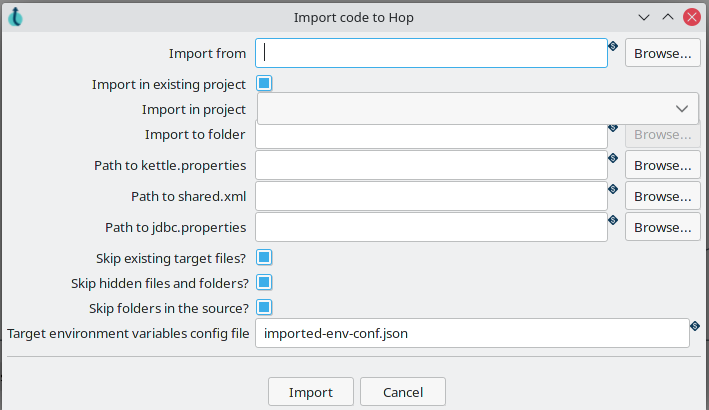Click variable icon beside Import from field
709x410 pixels.
click(613, 46)
